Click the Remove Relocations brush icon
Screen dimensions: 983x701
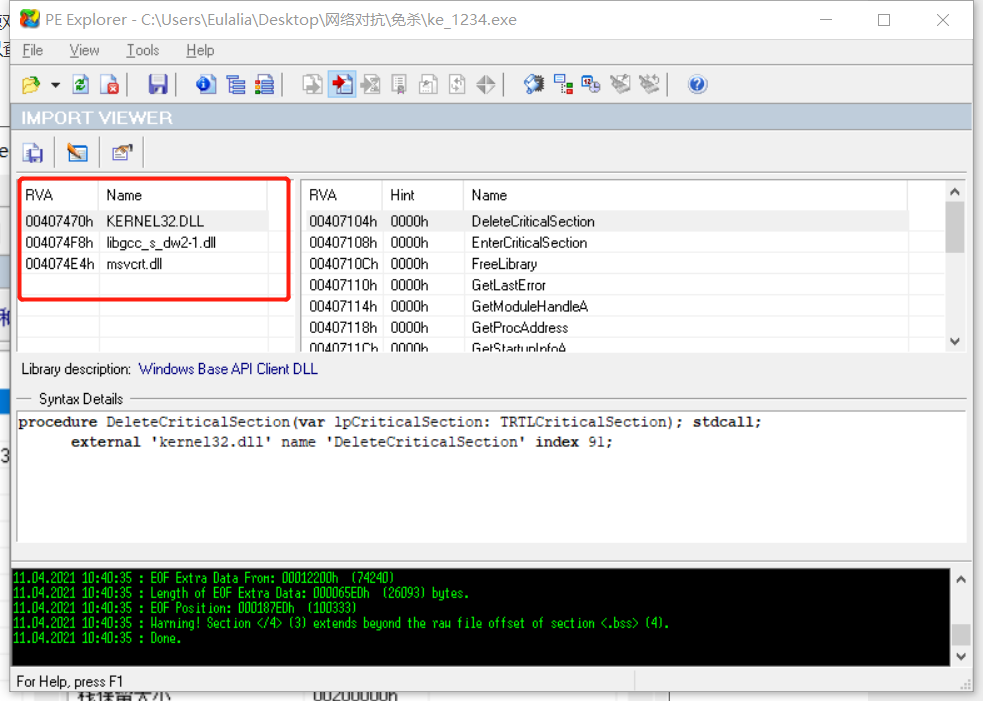621,85
